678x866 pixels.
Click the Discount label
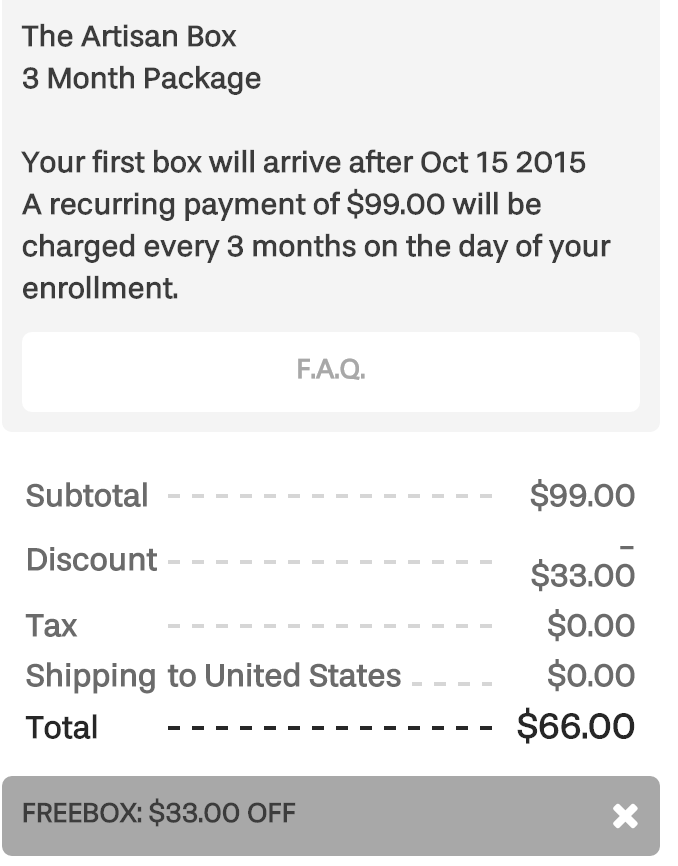pyautogui.click(x=92, y=559)
